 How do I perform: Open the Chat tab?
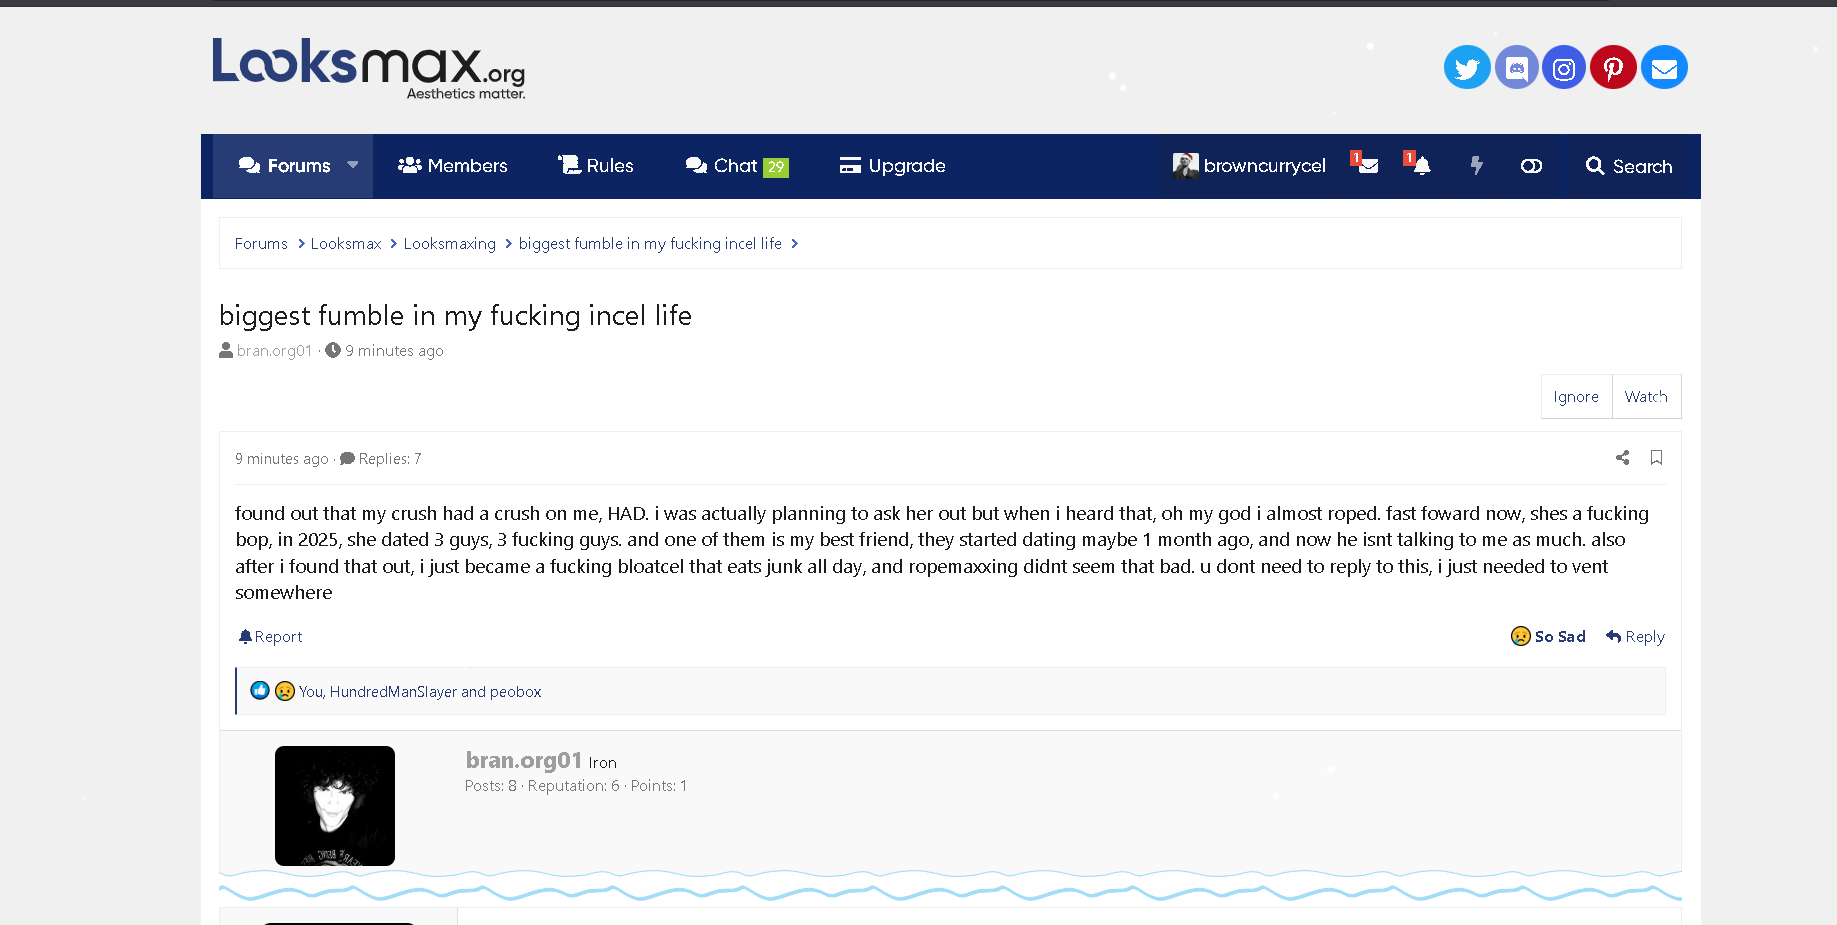[x=736, y=166]
